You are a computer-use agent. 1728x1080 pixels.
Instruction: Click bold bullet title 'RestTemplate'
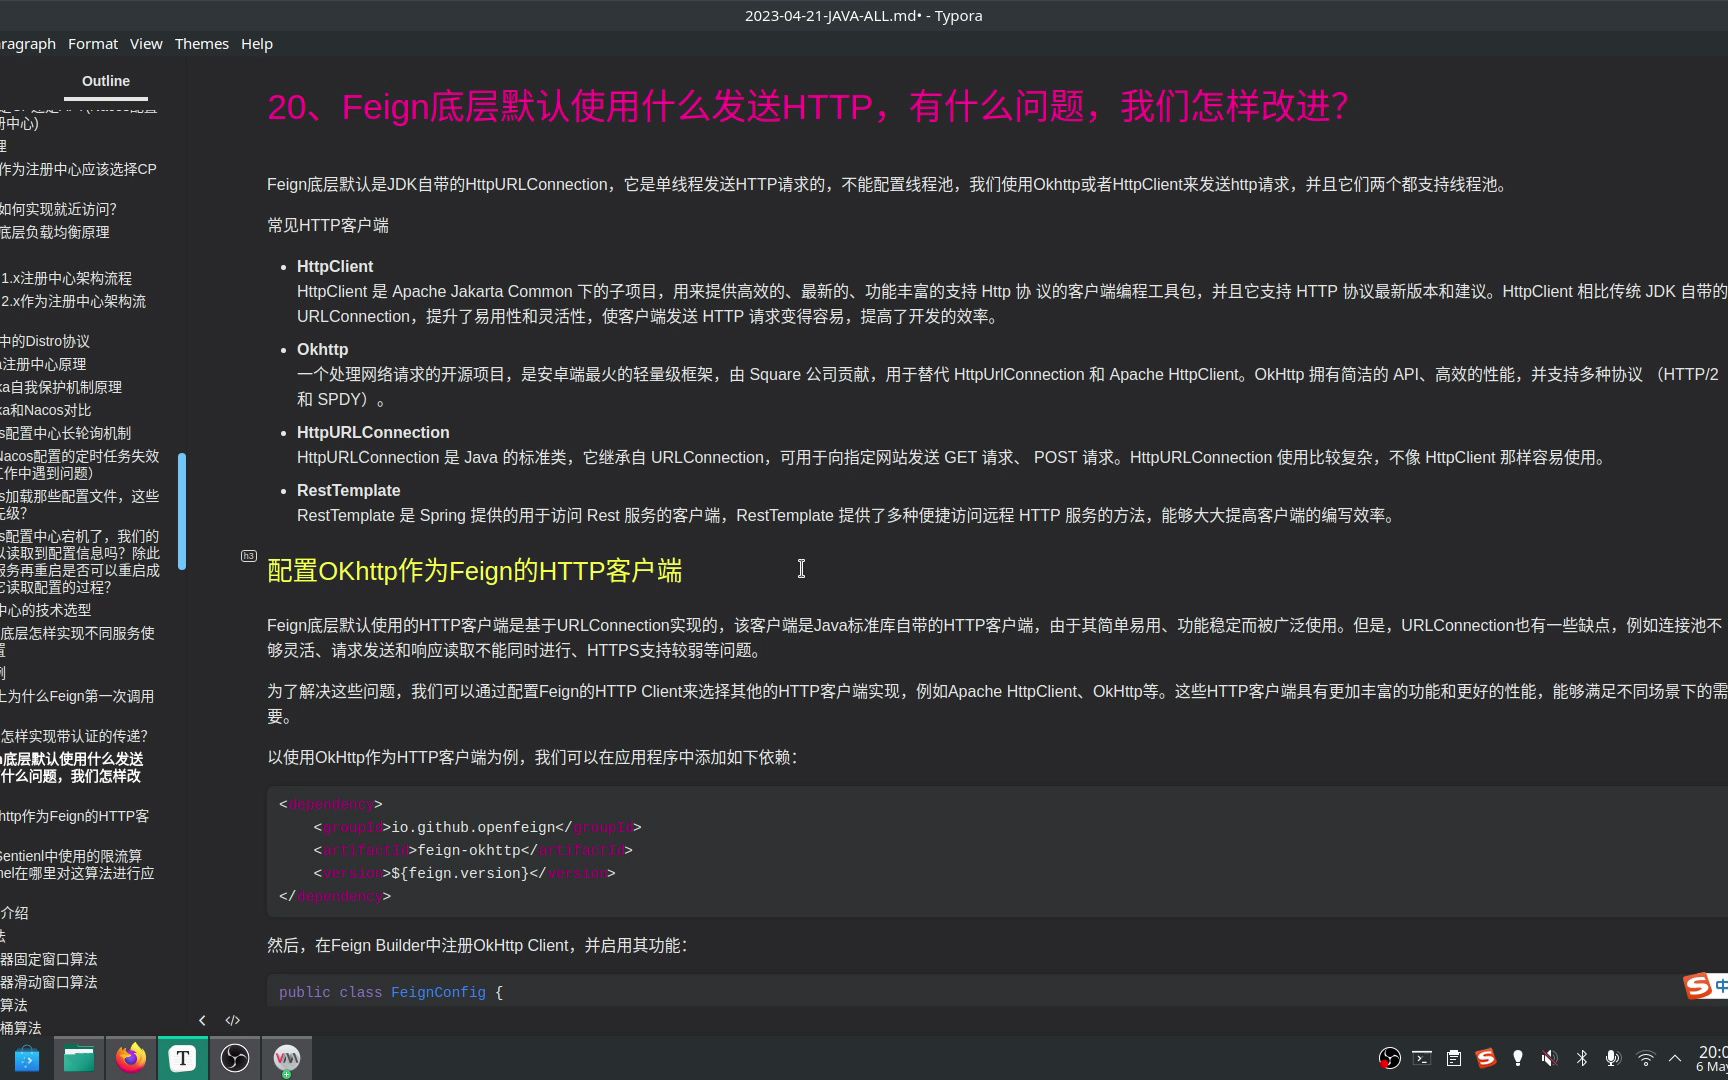pyautogui.click(x=348, y=491)
